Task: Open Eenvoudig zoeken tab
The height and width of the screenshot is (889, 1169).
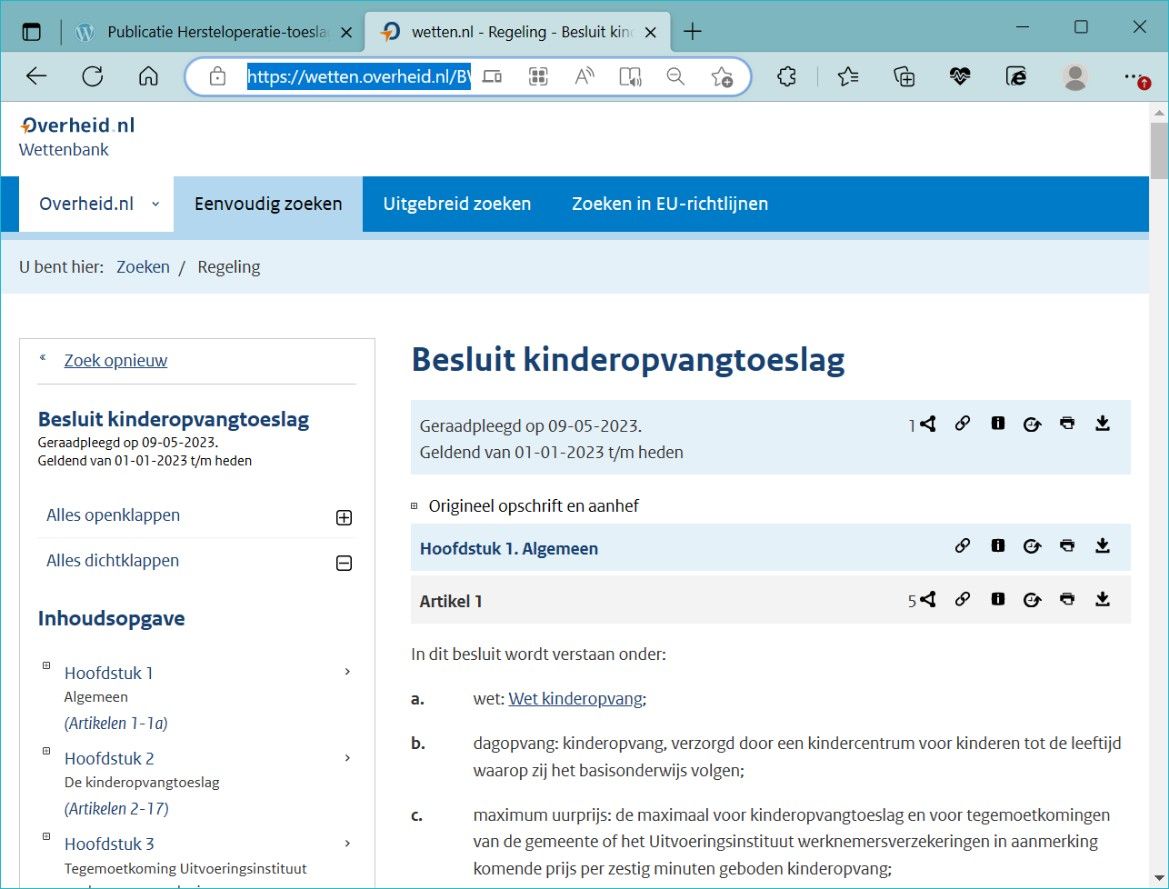Action: tap(268, 204)
